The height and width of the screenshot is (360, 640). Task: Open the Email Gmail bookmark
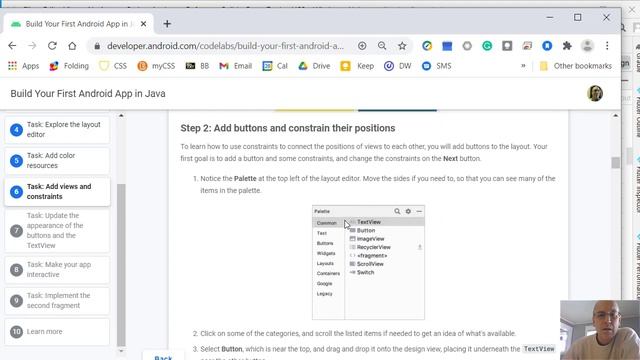[236, 66]
